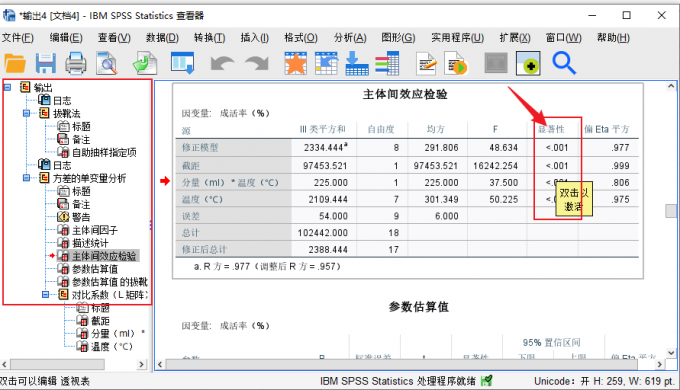Click the save floppy disk icon
This screenshot has height=390, width=680.
[46, 63]
